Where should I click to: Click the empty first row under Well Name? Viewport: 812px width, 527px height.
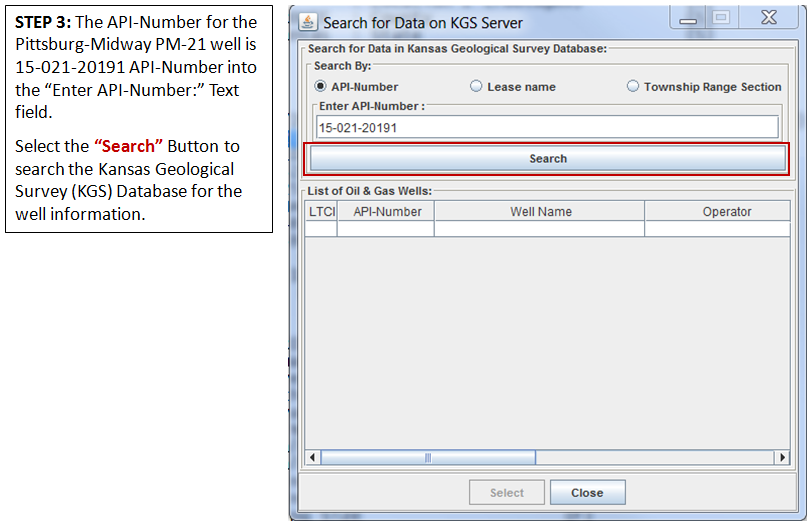[540, 229]
